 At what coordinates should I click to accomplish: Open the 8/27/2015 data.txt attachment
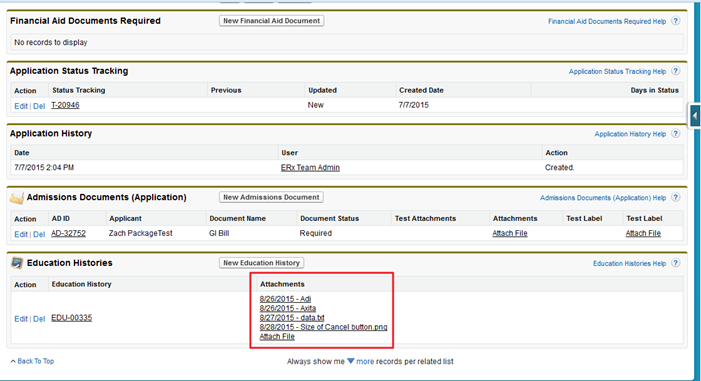(292, 318)
